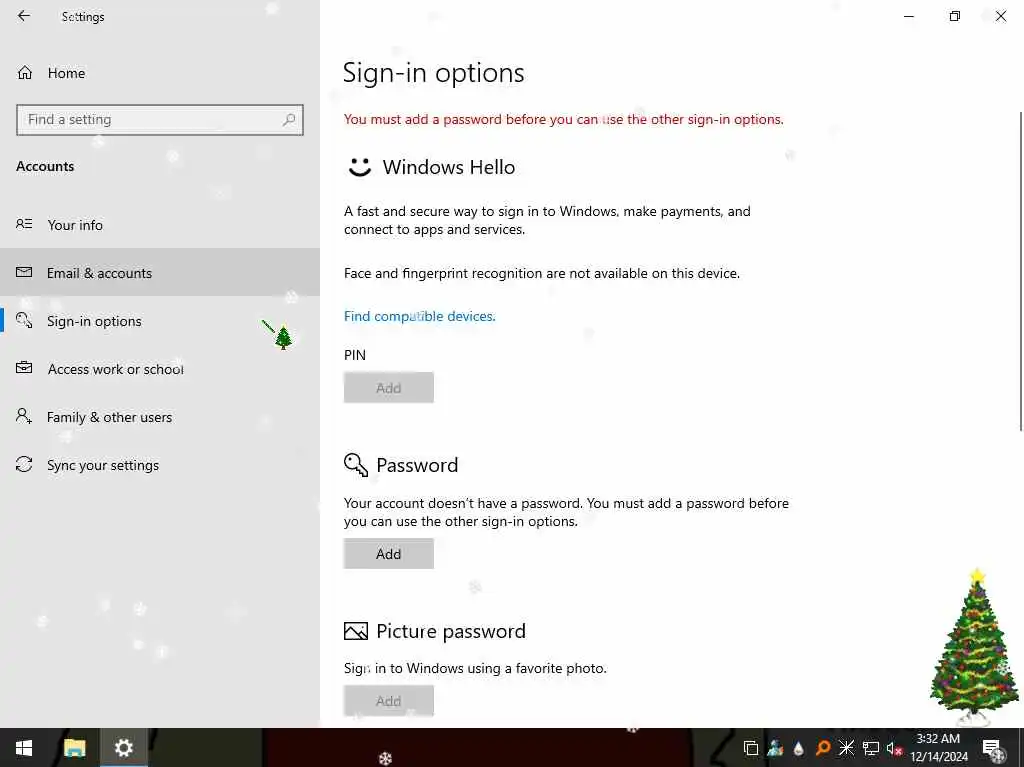Select Sign-in options in the sidebar
Screen dimensions: 1024x767
pyautogui.click(x=160, y=321)
